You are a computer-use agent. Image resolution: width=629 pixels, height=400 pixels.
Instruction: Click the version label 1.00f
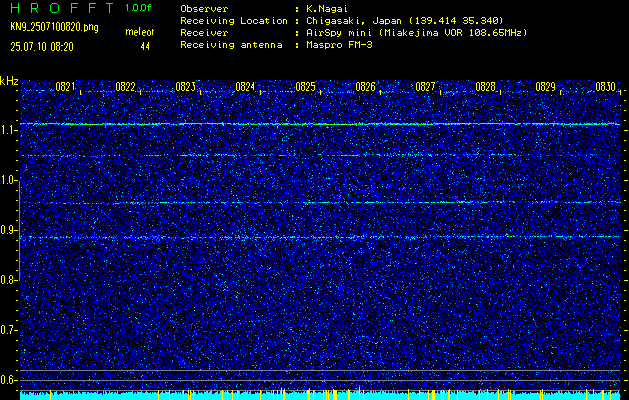coord(138,8)
